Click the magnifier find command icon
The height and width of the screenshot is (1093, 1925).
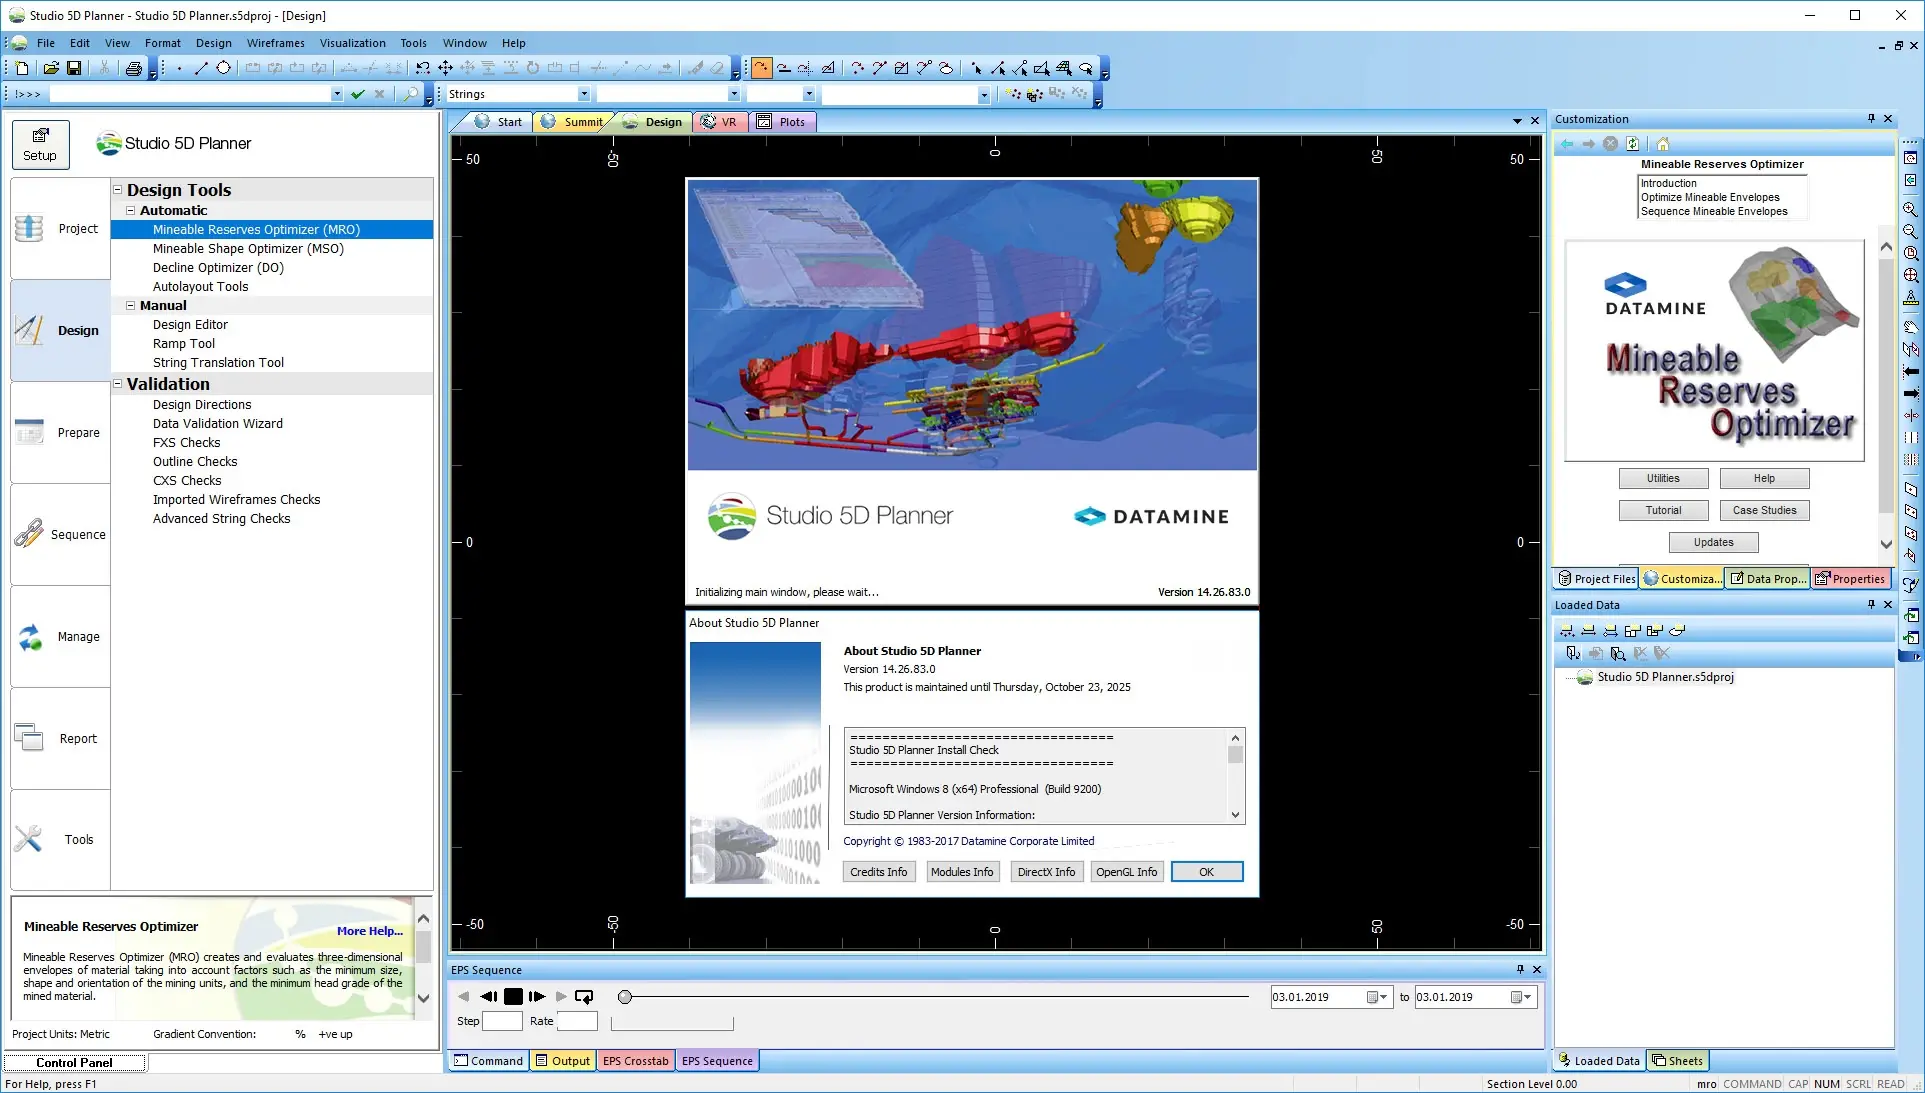(410, 94)
